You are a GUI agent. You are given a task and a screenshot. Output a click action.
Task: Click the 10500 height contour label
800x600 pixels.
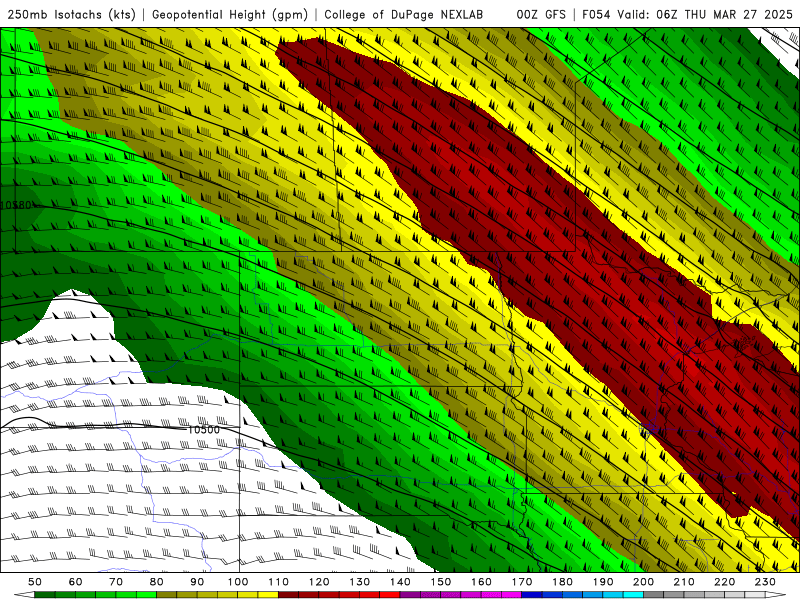(204, 430)
